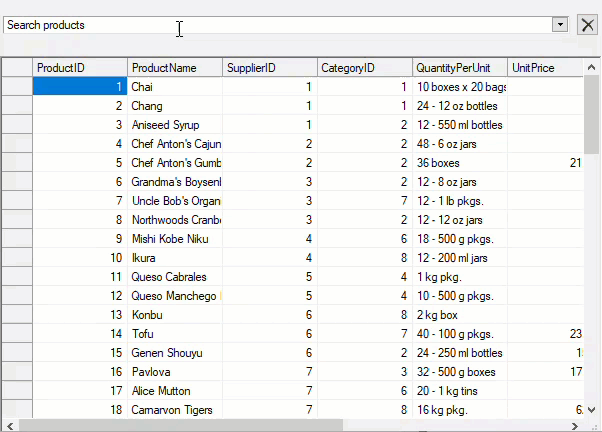602x432 pixels.
Task: Click the grid's top-left select-all corner
Action: click(x=17, y=68)
